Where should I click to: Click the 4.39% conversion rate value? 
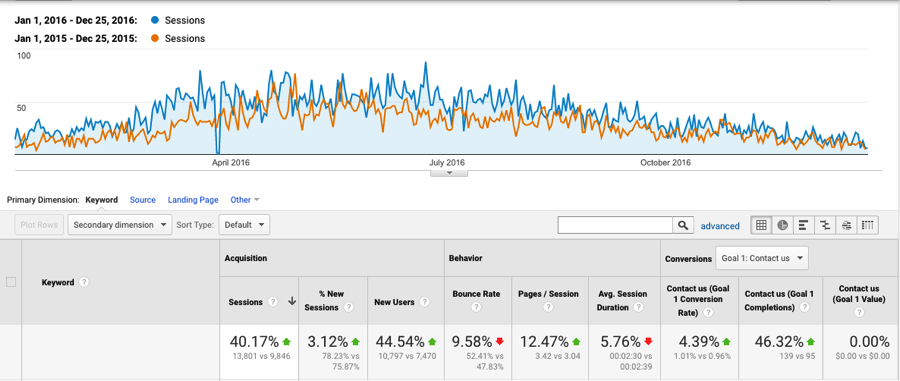click(699, 342)
